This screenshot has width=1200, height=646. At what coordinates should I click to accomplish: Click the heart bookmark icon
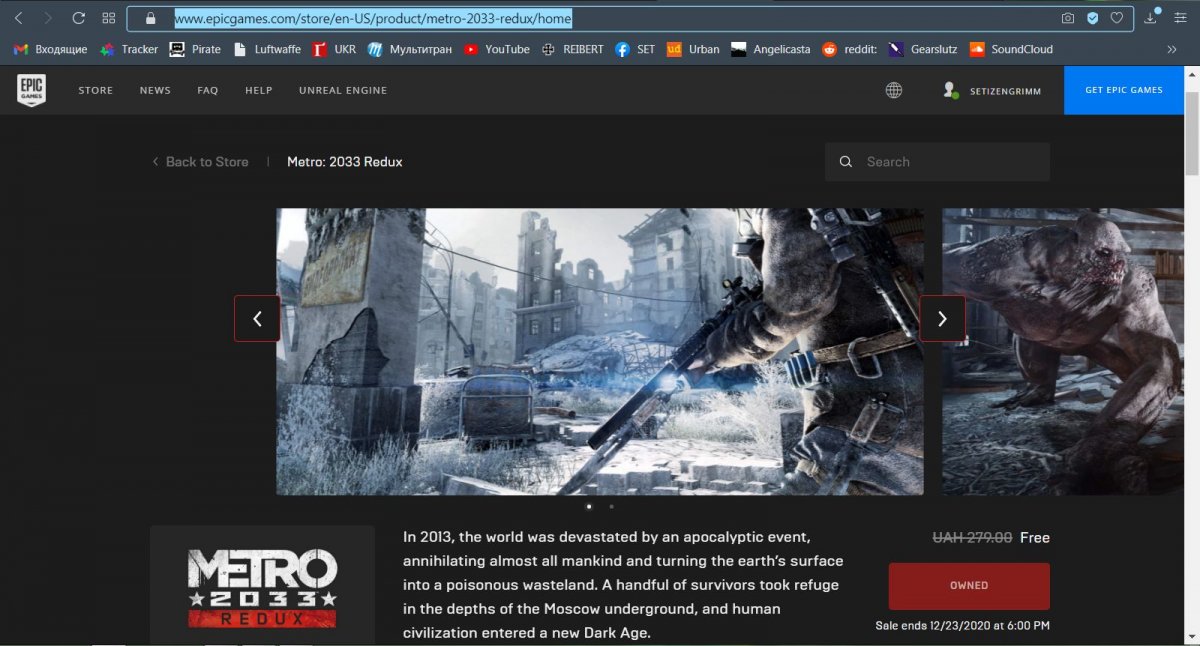[x=1117, y=18]
